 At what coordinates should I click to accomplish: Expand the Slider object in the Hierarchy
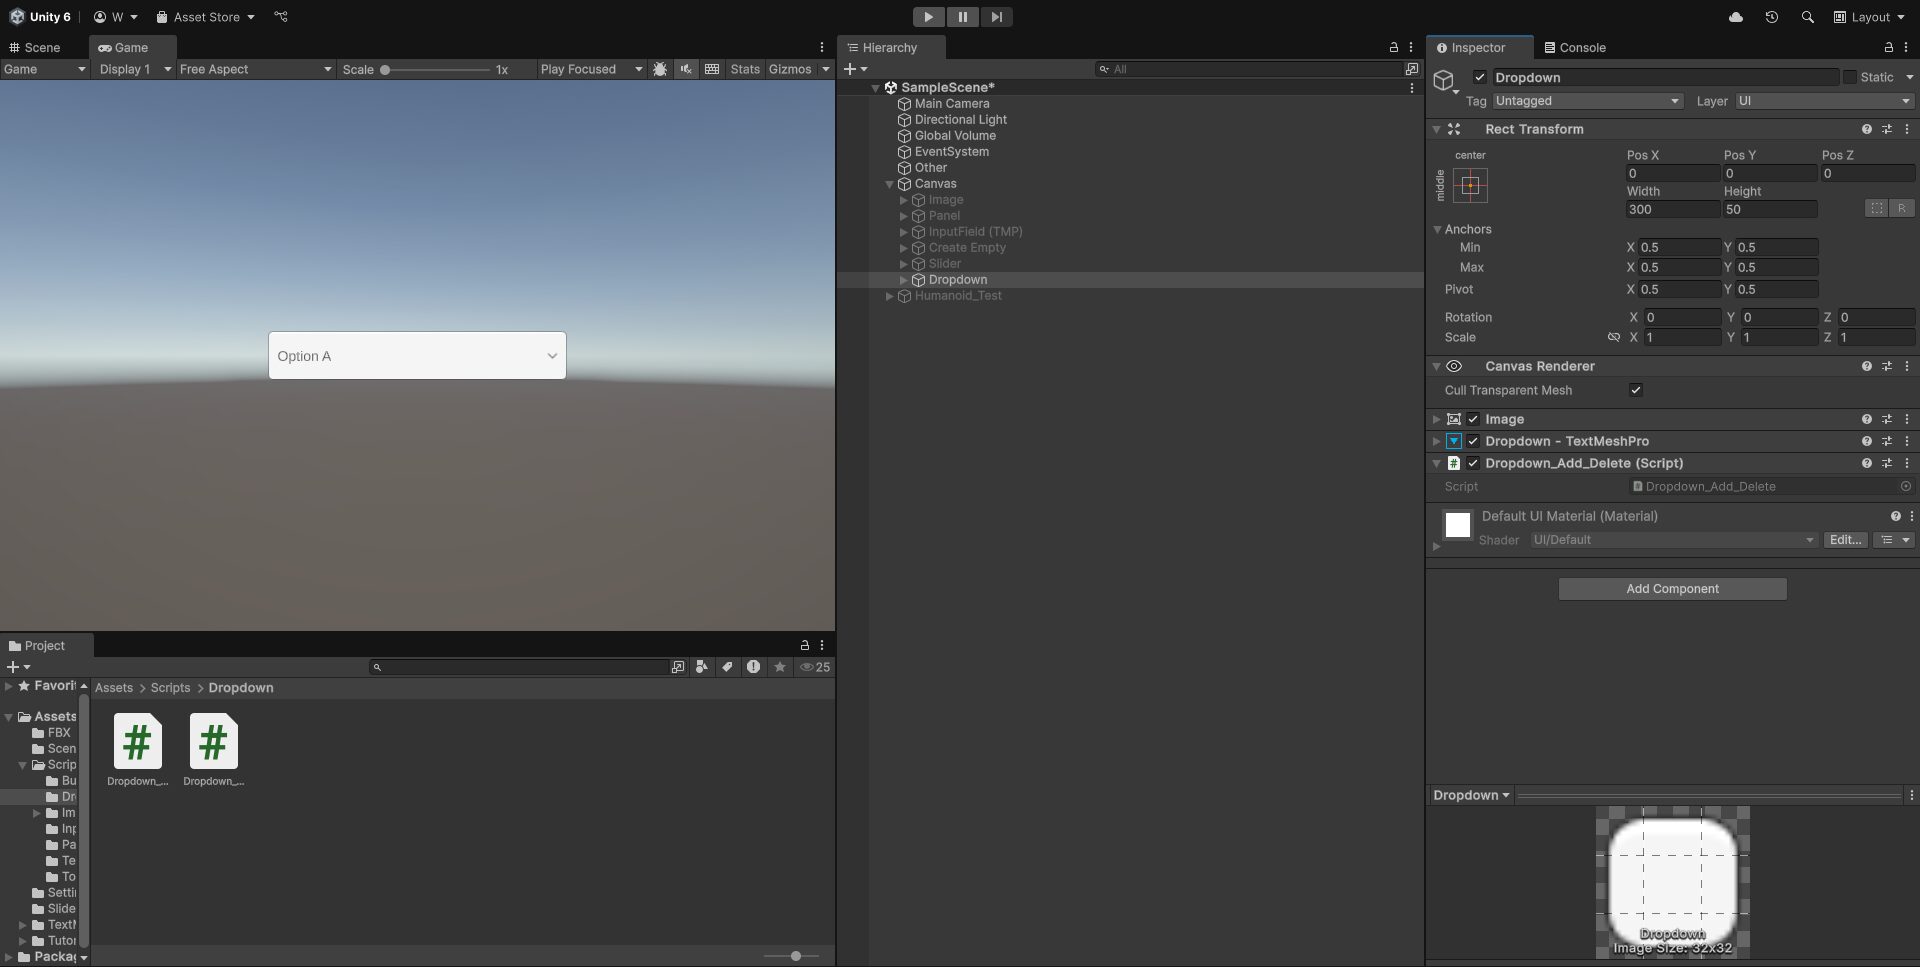click(x=904, y=263)
